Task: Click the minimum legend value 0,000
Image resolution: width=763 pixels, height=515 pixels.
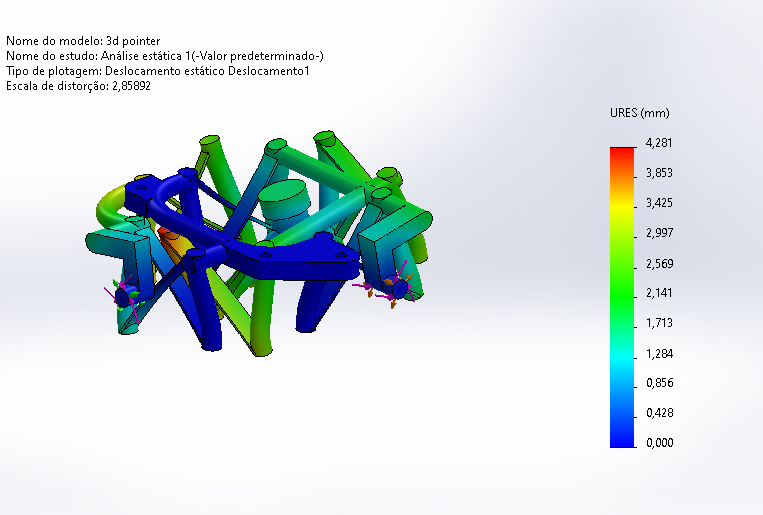Action: (x=659, y=442)
